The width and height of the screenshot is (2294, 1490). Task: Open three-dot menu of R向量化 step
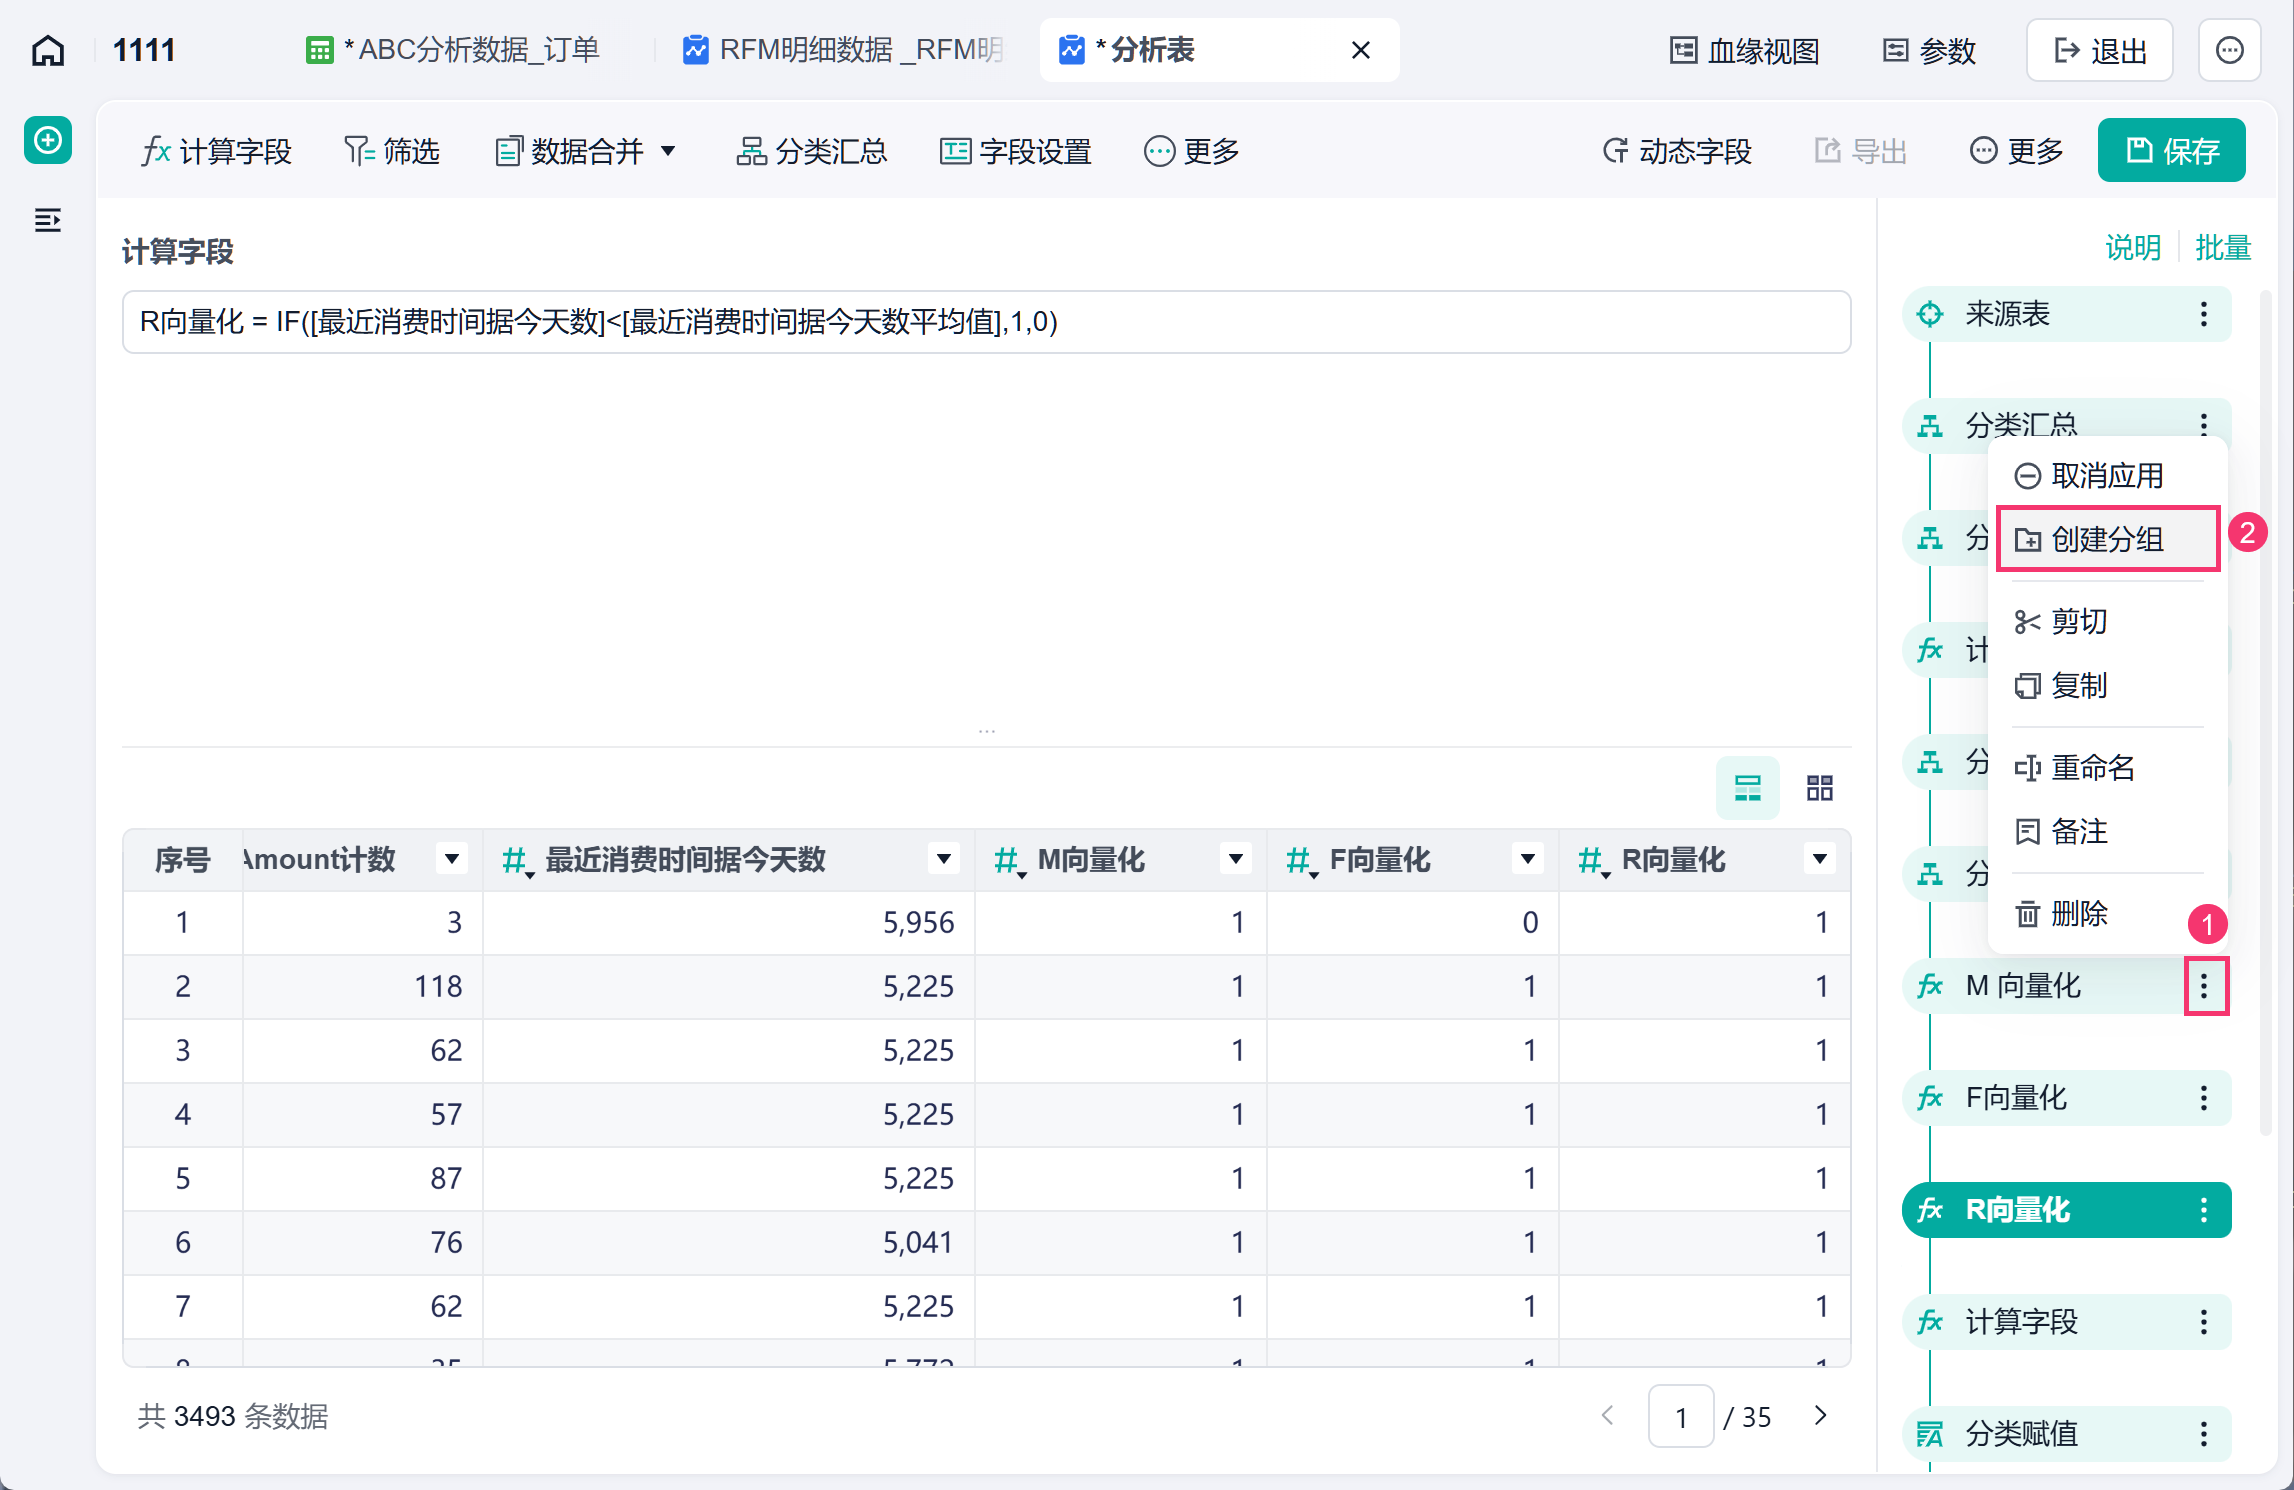coord(2204,1210)
